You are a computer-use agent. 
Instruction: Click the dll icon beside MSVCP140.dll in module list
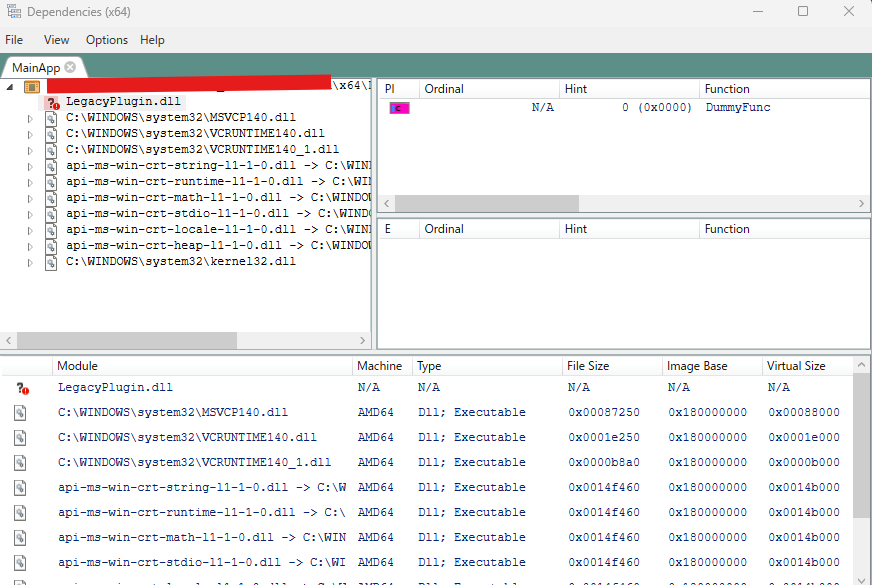click(20, 412)
